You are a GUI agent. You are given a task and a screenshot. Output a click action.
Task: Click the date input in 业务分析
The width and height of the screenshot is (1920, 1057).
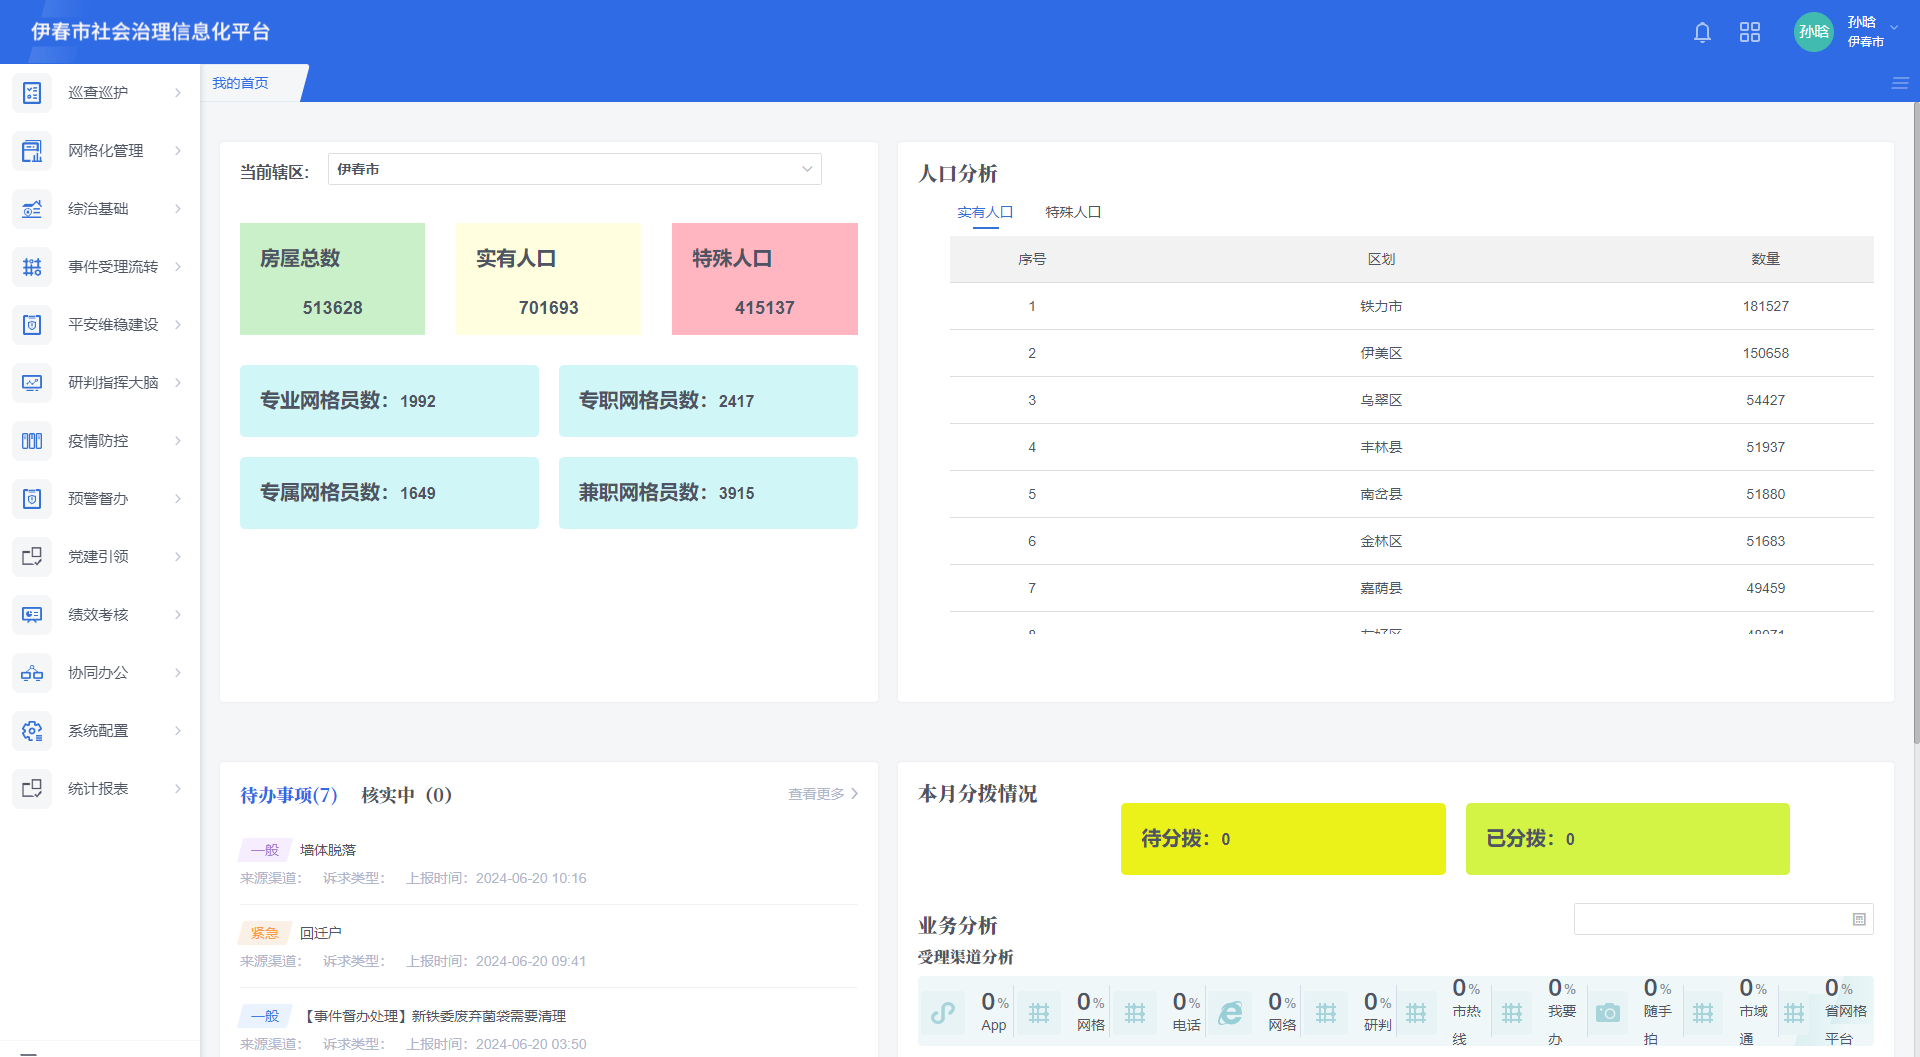click(x=1710, y=919)
